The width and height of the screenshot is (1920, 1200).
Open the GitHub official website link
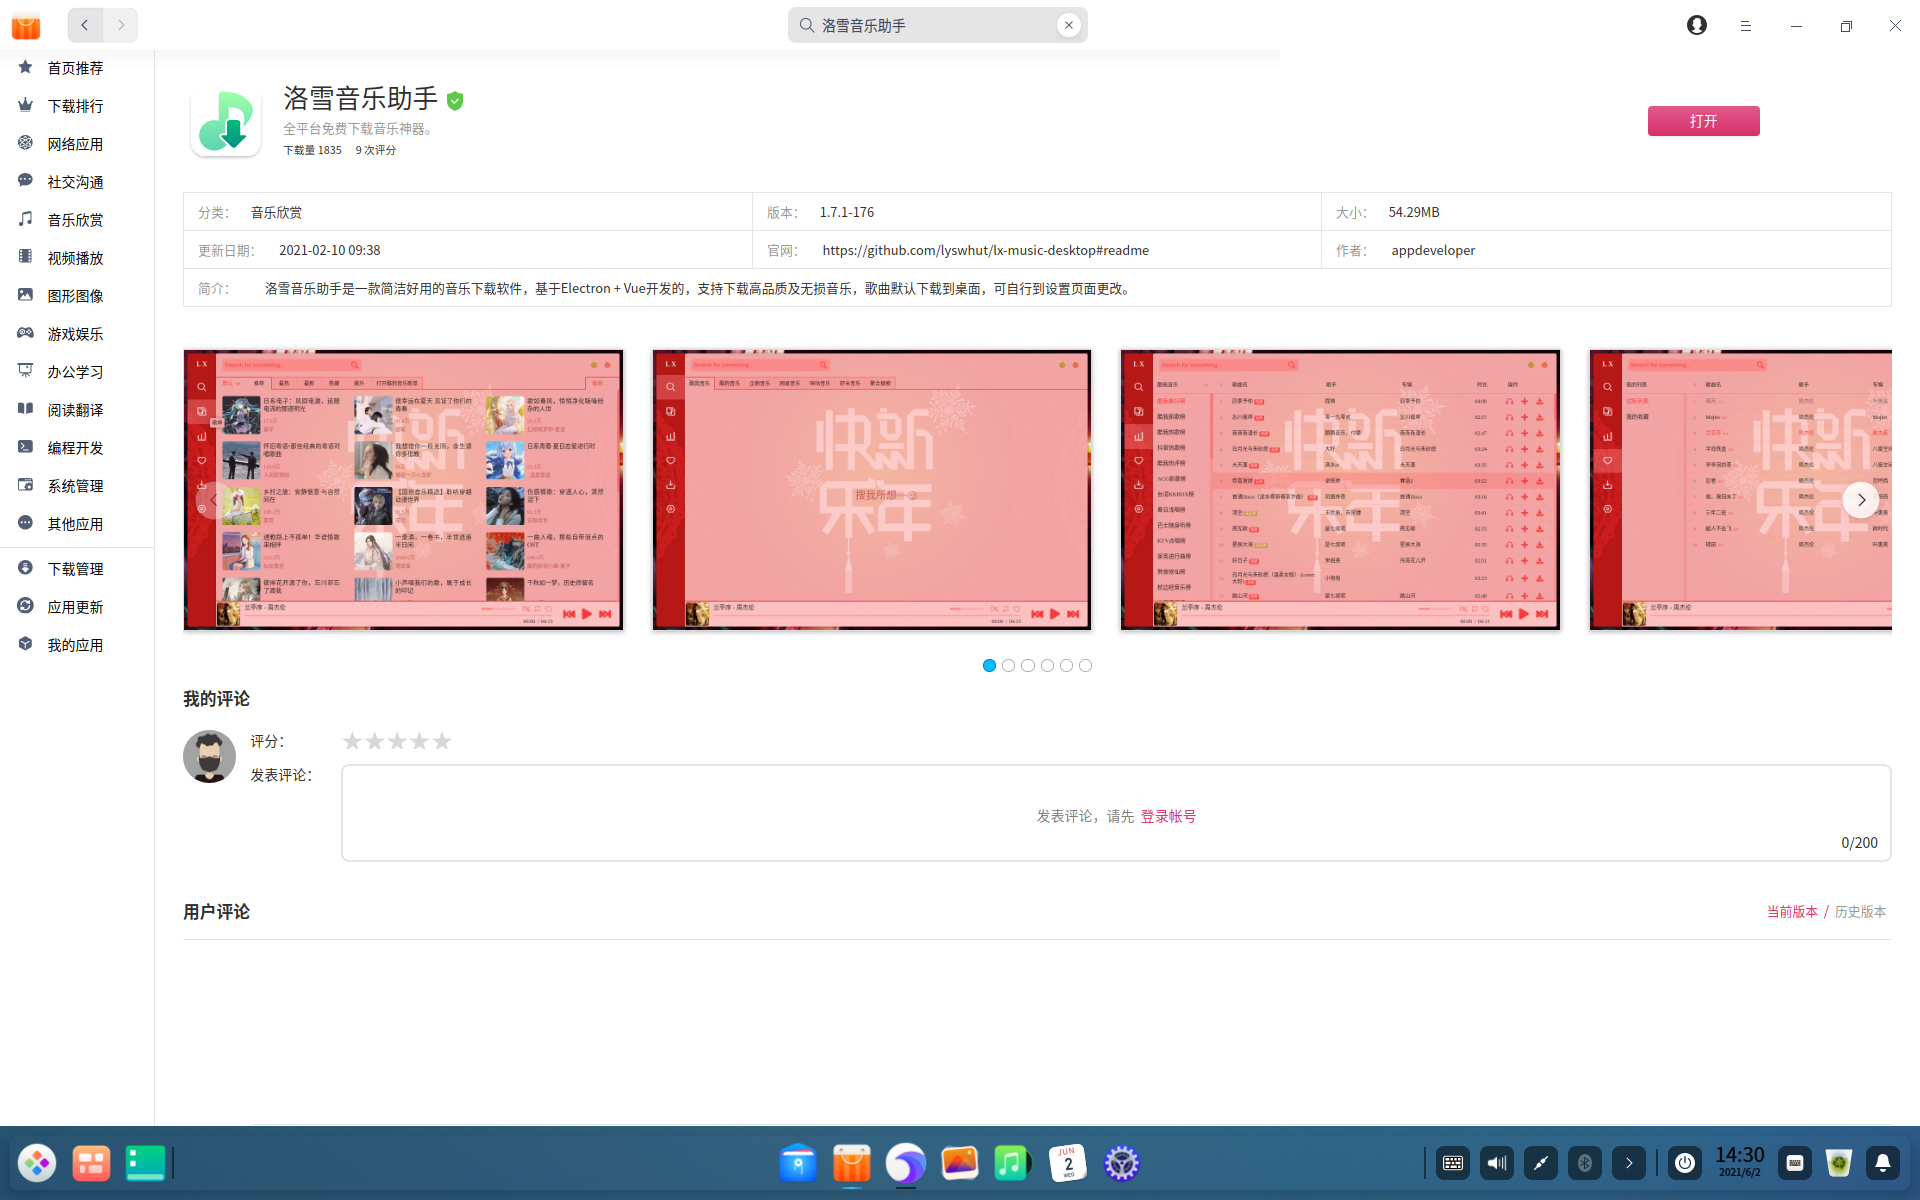click(x=985, y=251)
